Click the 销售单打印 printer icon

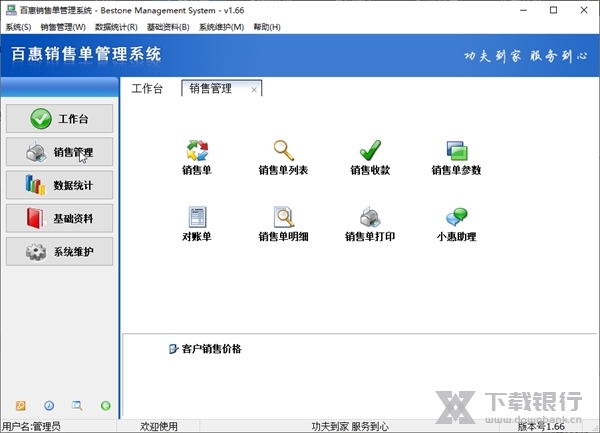point(370,217)
